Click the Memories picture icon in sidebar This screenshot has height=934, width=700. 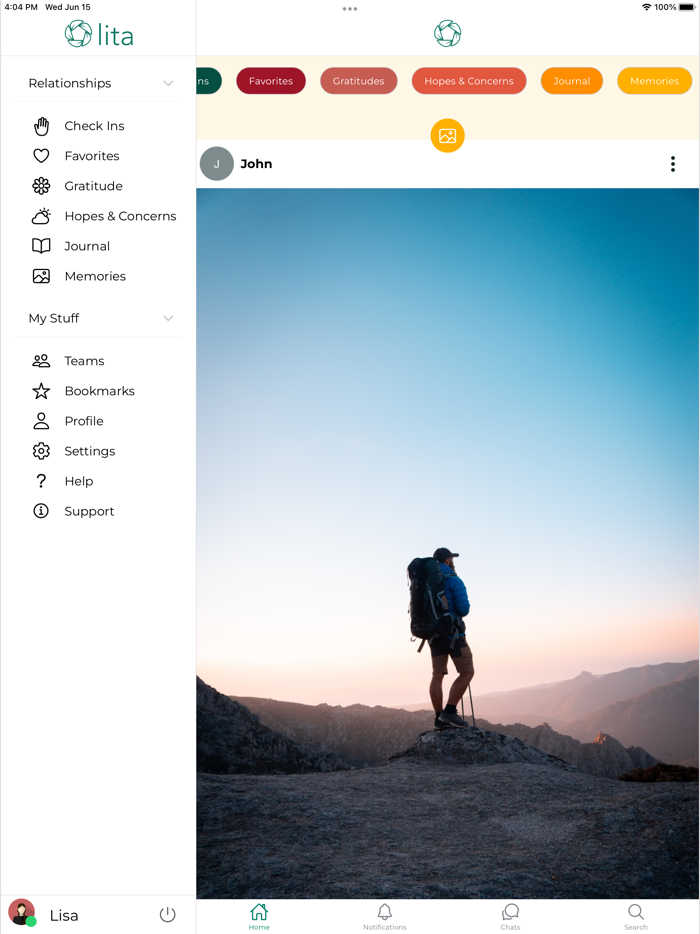[x=41, y=276]
